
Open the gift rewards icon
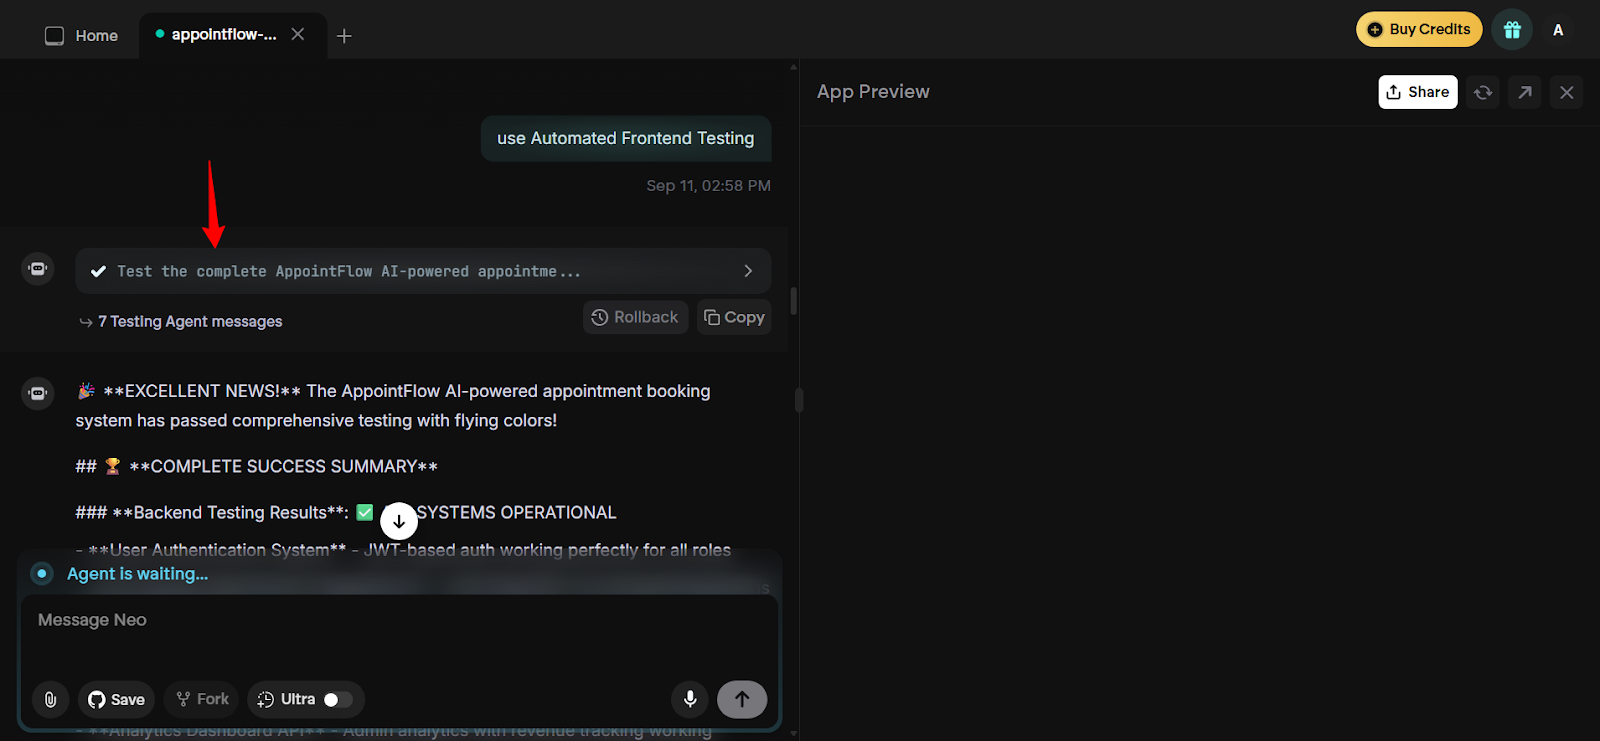click(x=1512, y=30)
